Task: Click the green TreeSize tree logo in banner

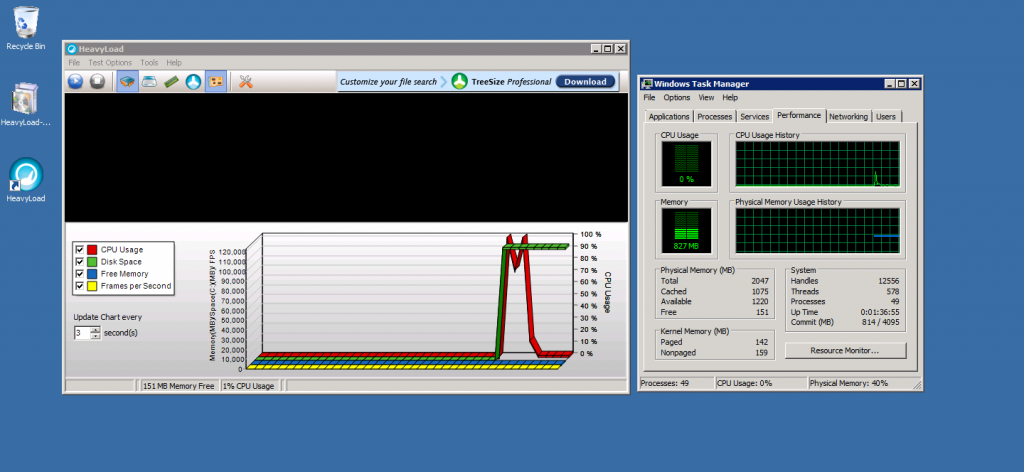Action: tap(459, 82)
